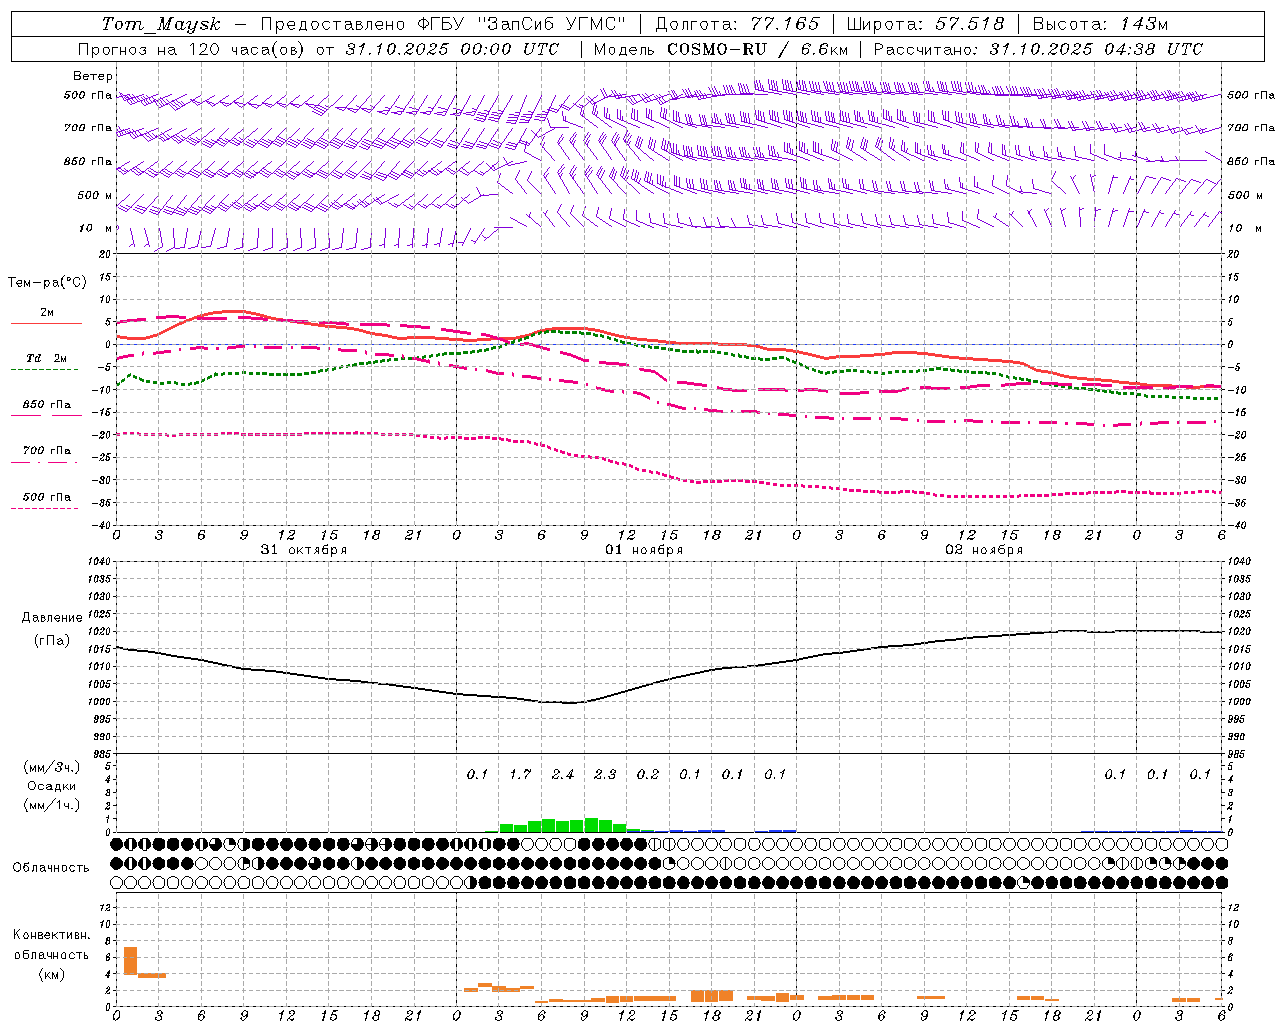Click the 850 гПа temperature legend entry
Screen dimensions: 1280x1024
coord(47,405)
